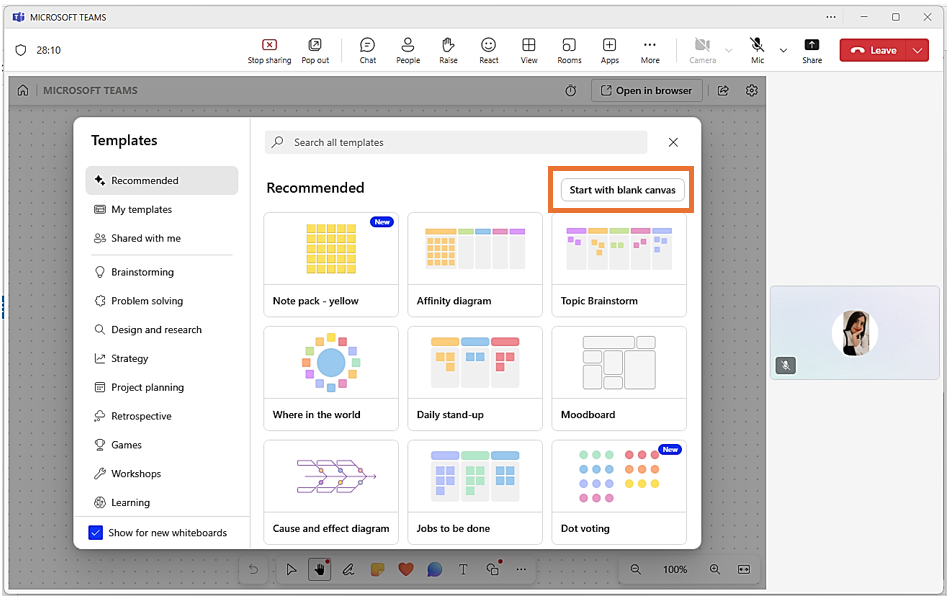
Task: Open whiteboard settings gear
Action: [x=752, y=91]
